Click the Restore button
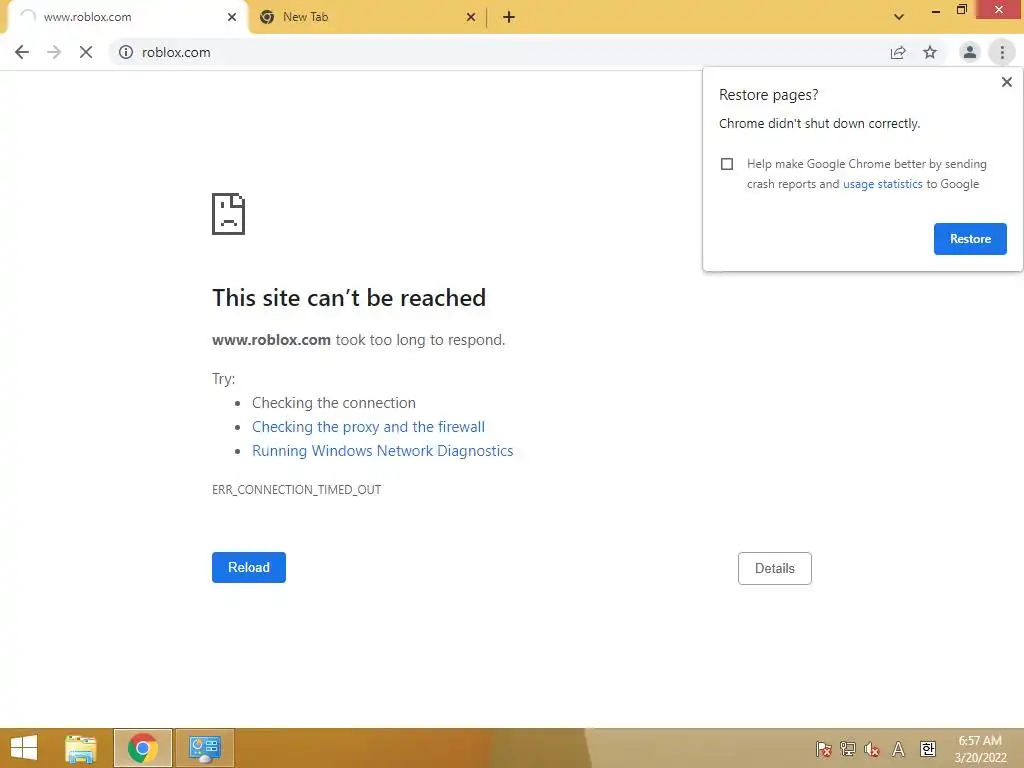 click(970, 239)
